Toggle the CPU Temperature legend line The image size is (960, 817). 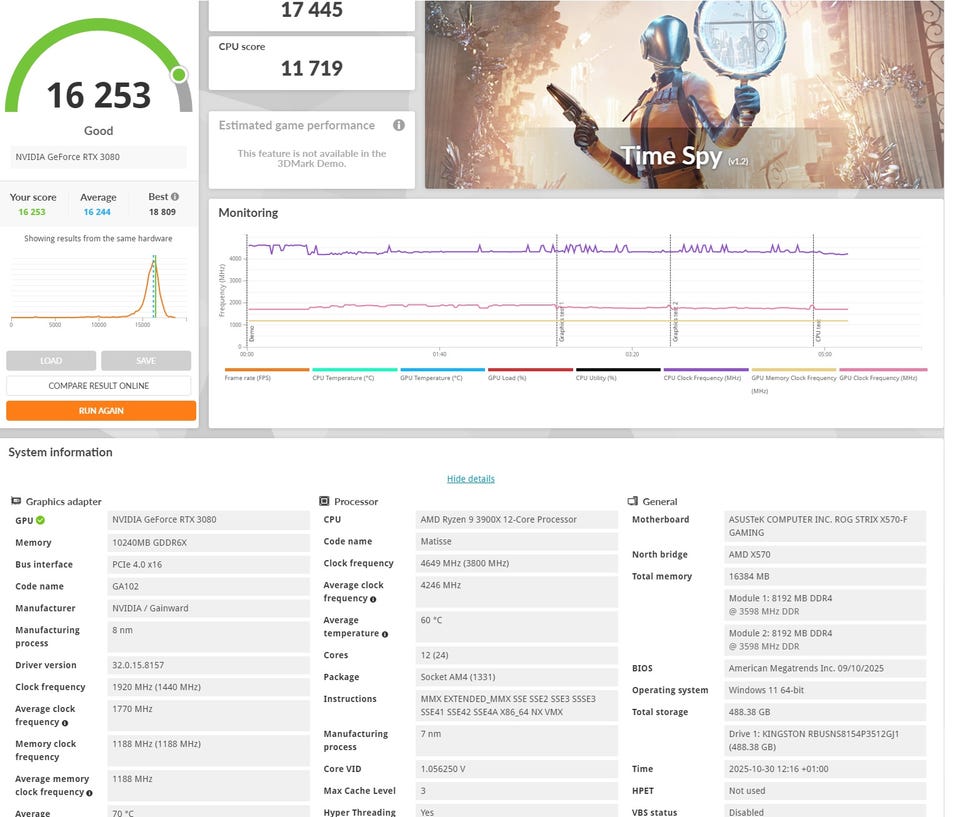tap(354, 374)
